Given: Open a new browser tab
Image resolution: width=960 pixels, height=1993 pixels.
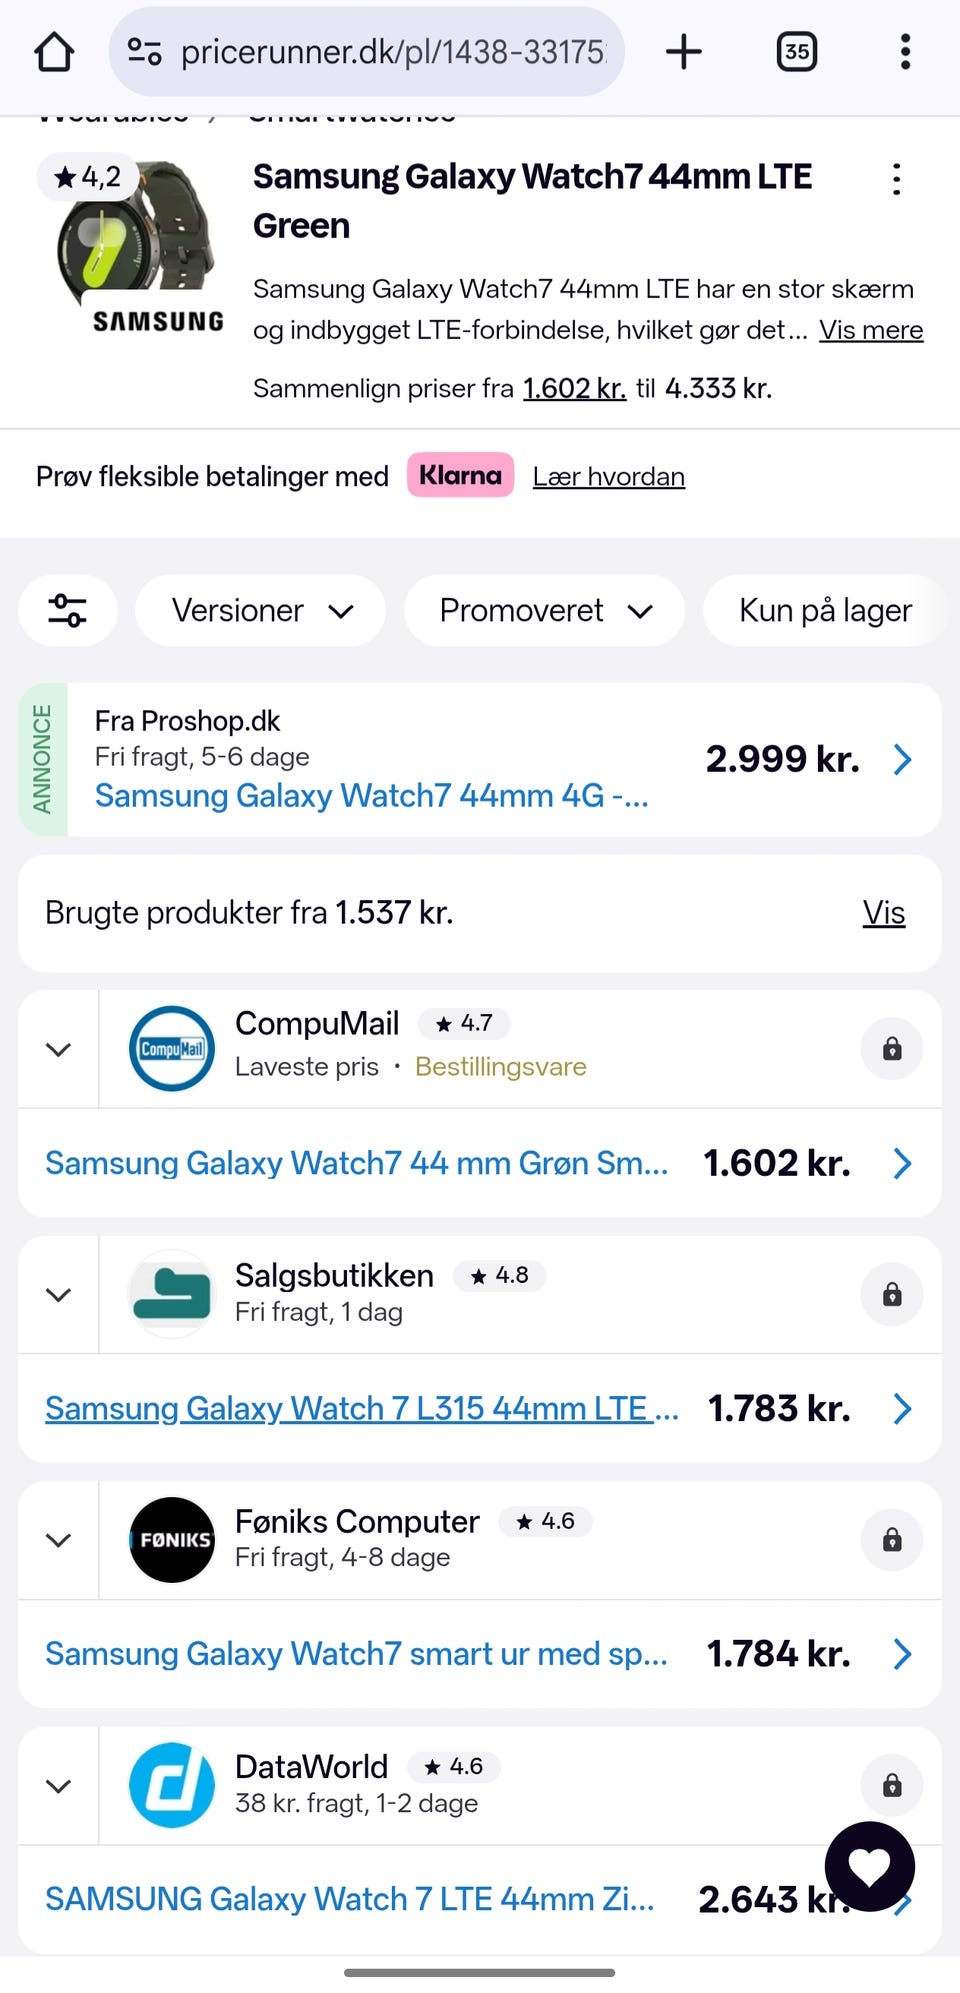Looking at the screenshot, I should tap(684, 52).
